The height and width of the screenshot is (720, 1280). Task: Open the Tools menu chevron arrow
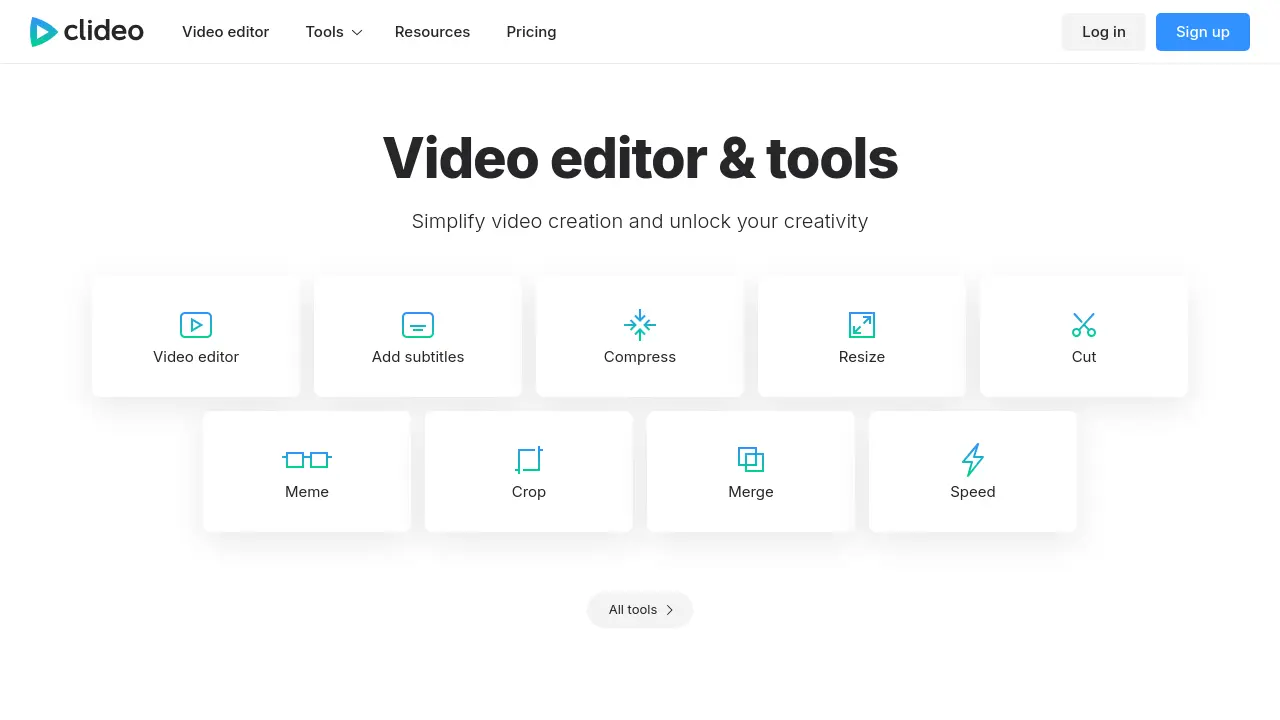[356, 33]
